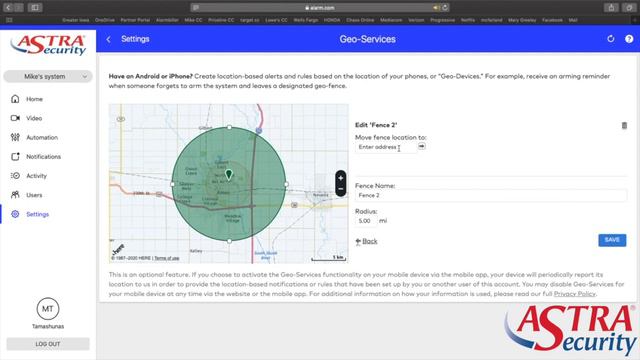Zoom out on the map
This screenshot has width=640, height=360.
point(341,189)
